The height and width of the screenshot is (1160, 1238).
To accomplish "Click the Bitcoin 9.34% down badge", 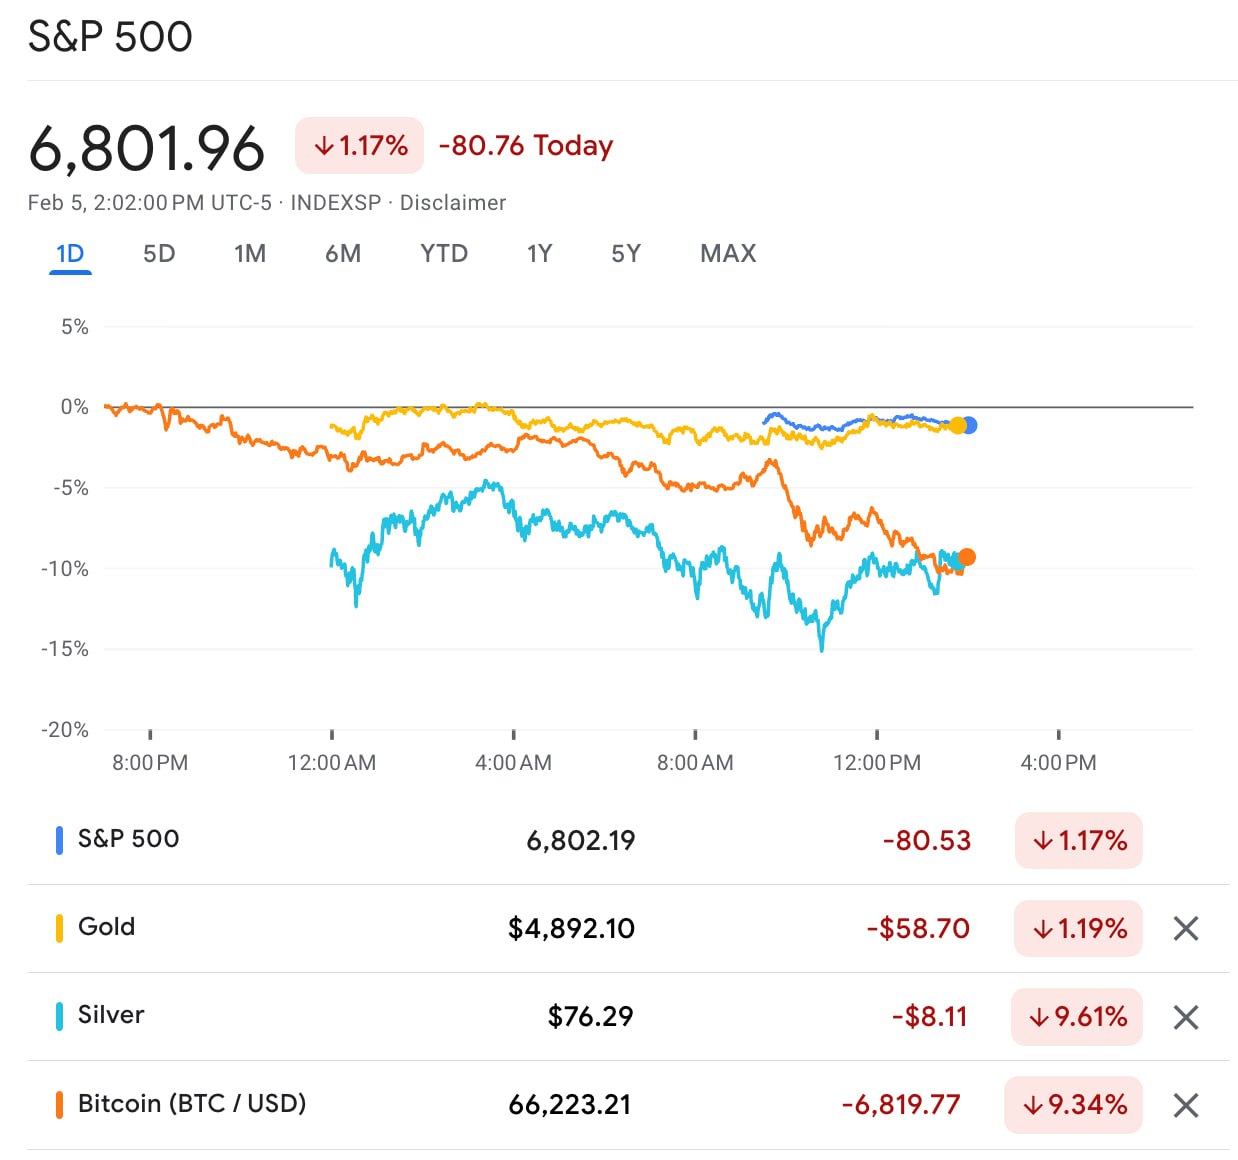I will [x=1074, y=1105].
